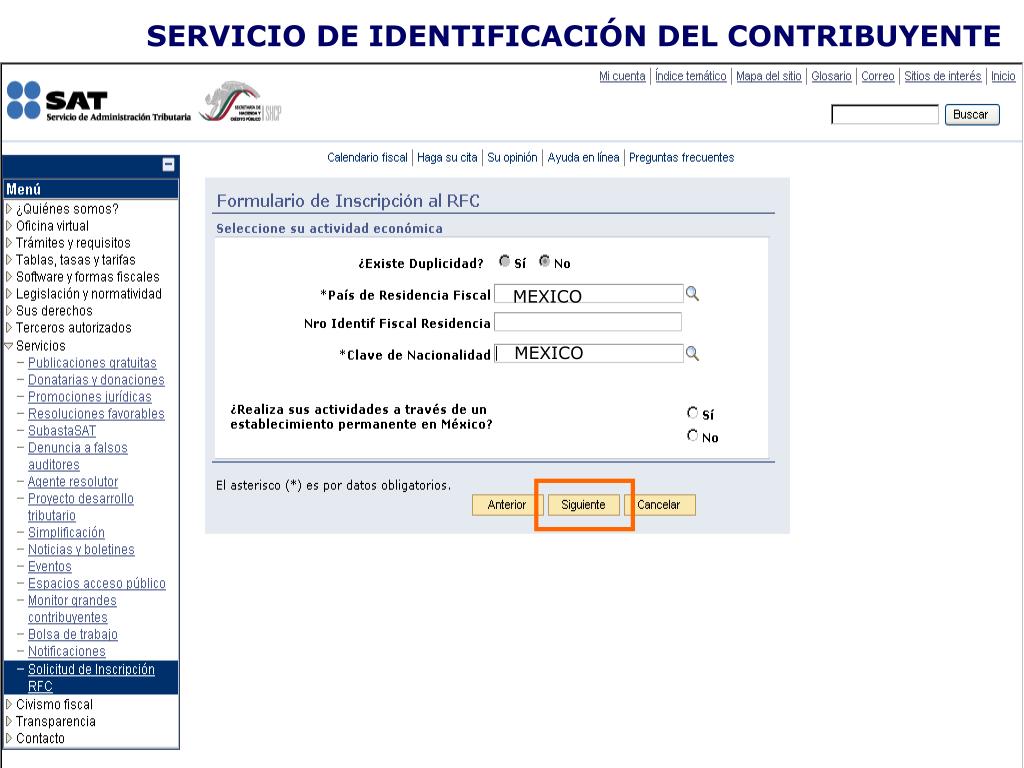Open Bolsa de trabajo link
The height and width of the screenshot is (768, 1024).
tap(72, 635)
